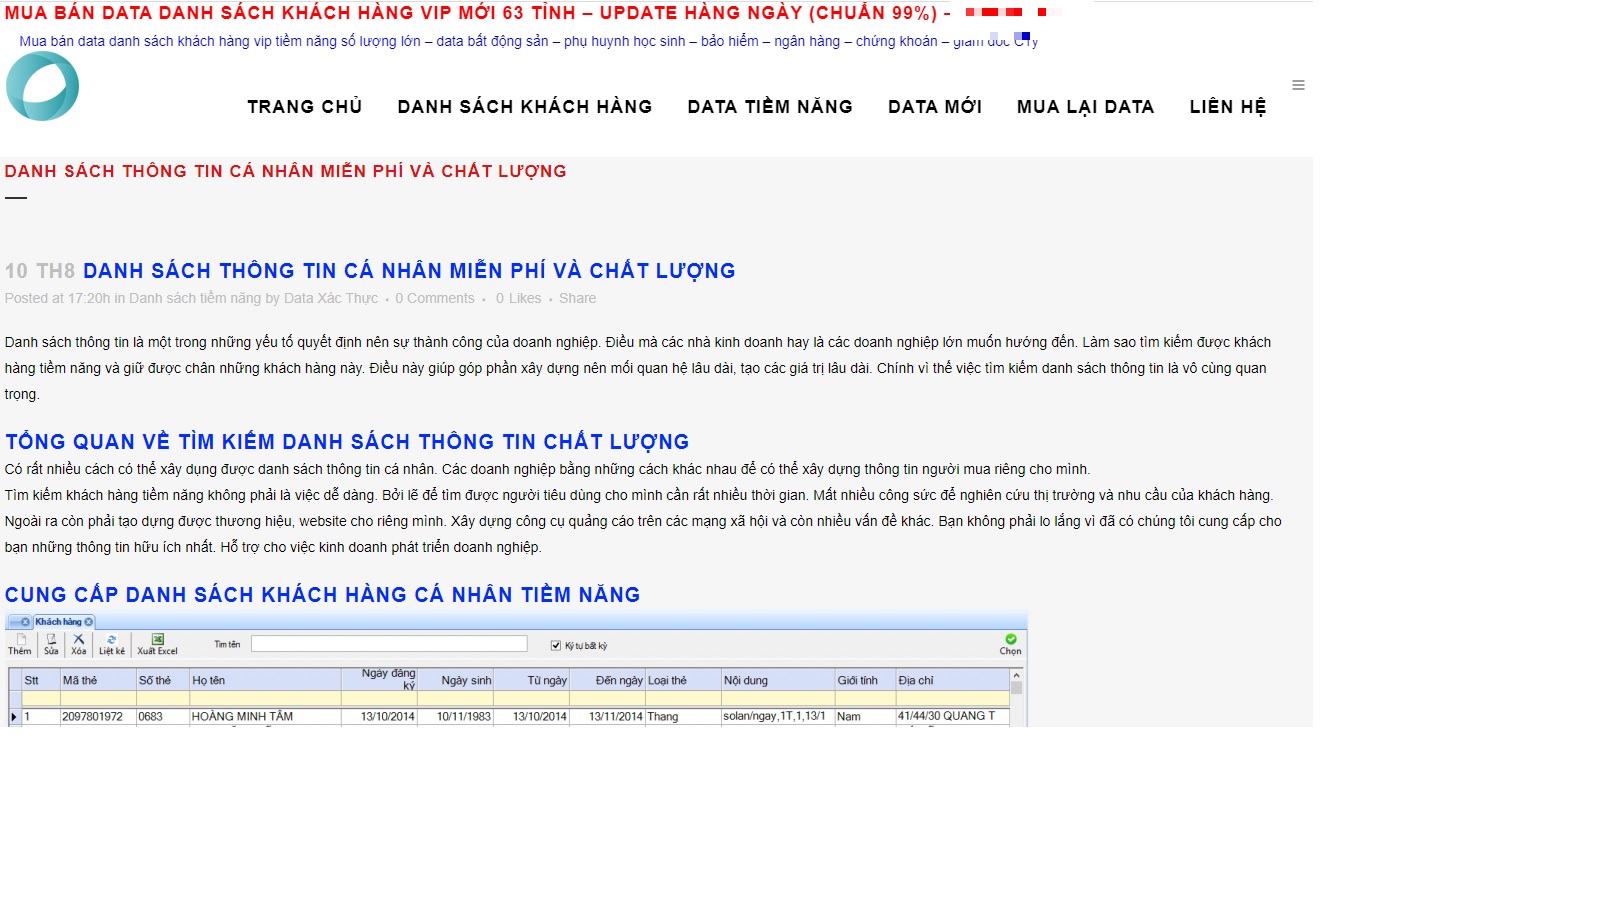Image resolution: width=1600 pixels, height=900 pixels.
Task: Click the 0 Likes link
Action: 518,298
